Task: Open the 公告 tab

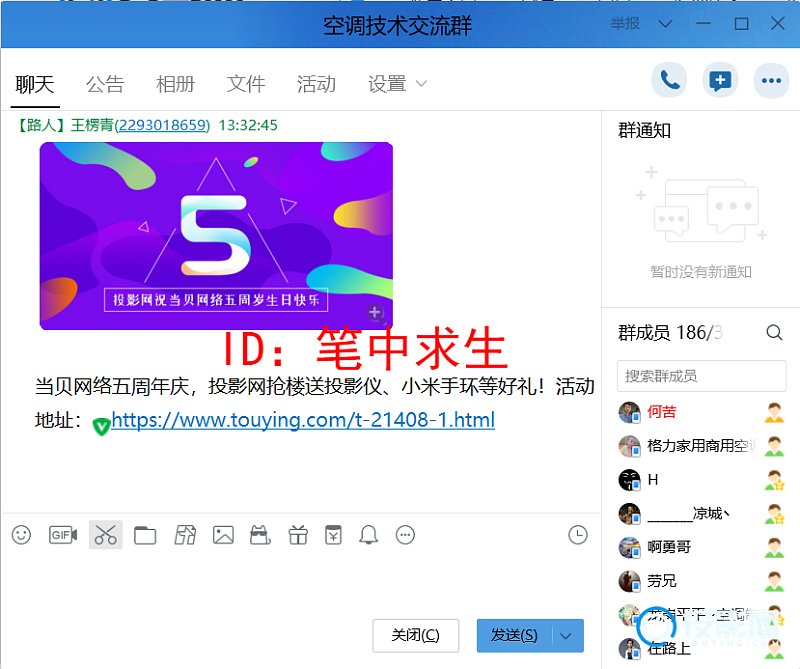Action: click(105, 84)
